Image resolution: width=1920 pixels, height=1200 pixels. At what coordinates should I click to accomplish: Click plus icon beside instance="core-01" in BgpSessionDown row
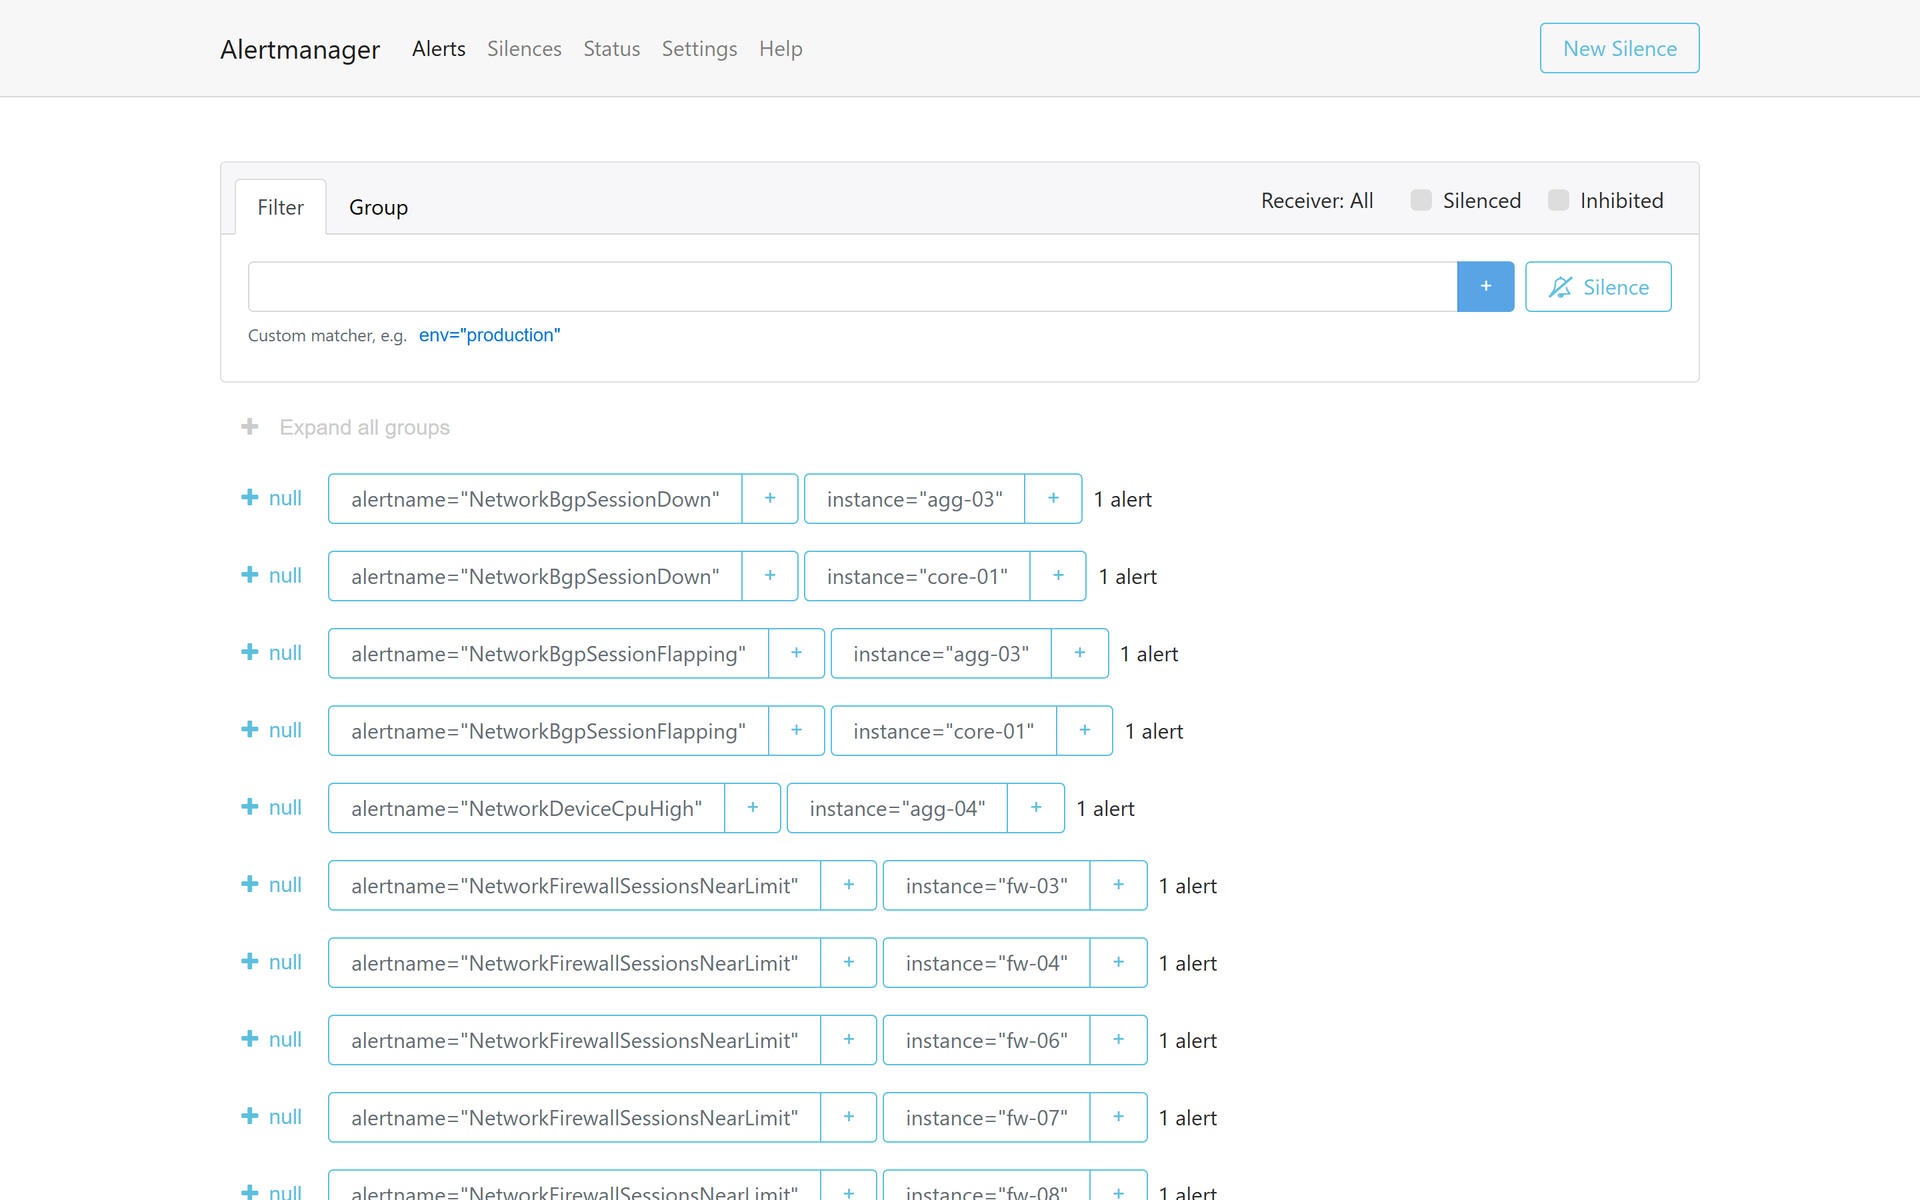[1058, 576]
